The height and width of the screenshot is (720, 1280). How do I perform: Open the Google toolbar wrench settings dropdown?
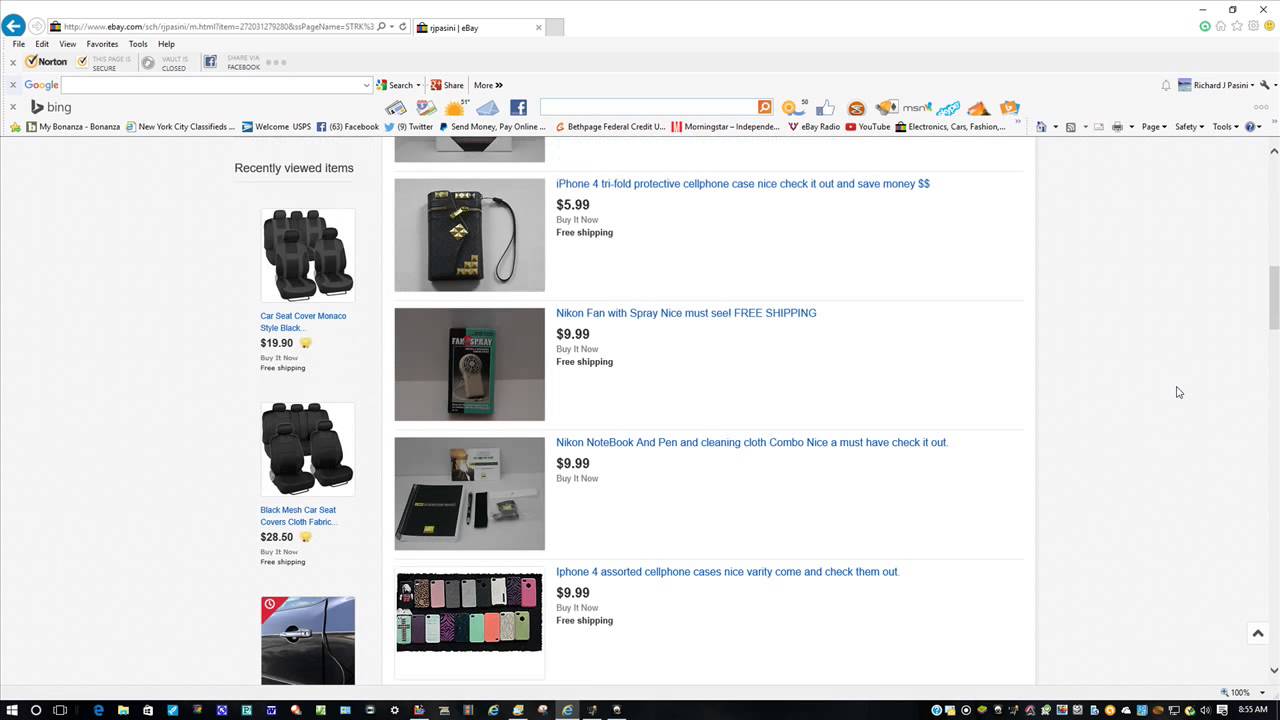(x=1268, y=85)
